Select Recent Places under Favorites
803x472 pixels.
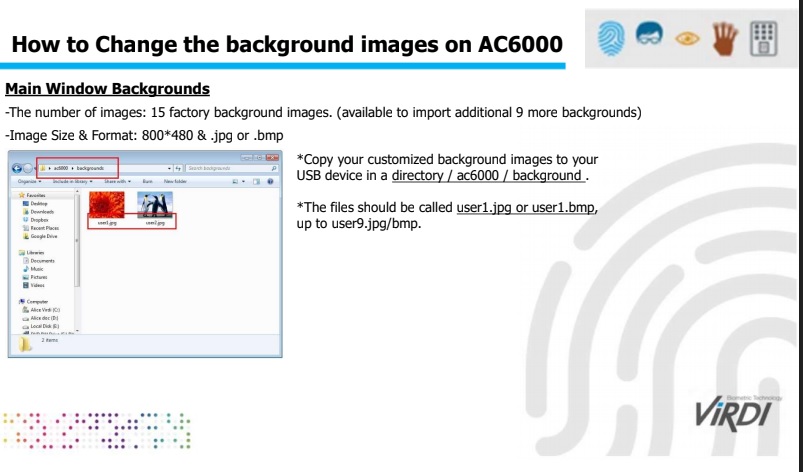point(41,228)
